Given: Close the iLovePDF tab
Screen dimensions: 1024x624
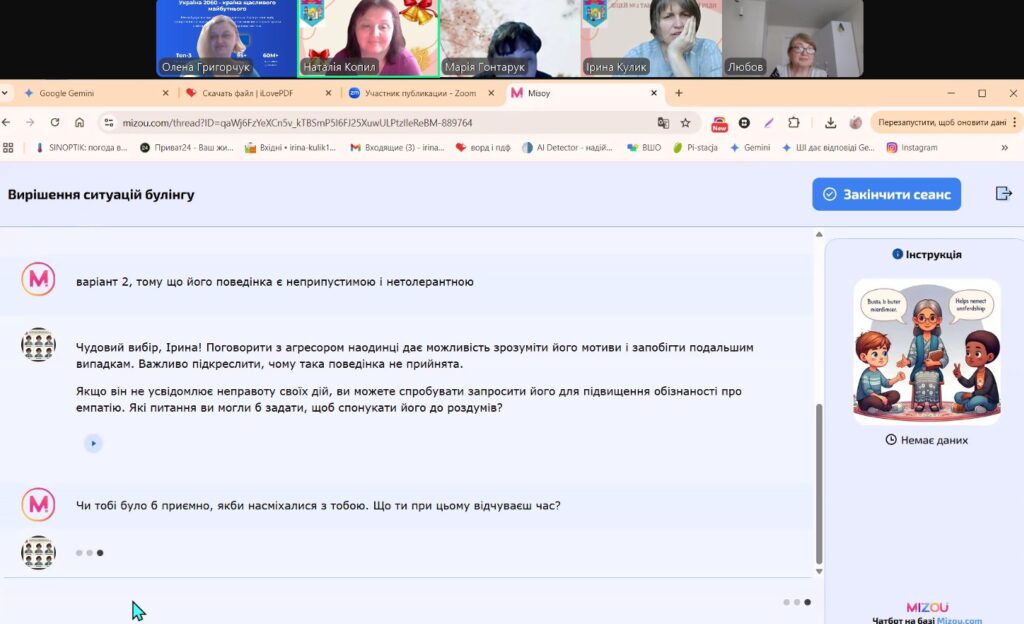Looking at the screenshot, I should pos(328,93).
